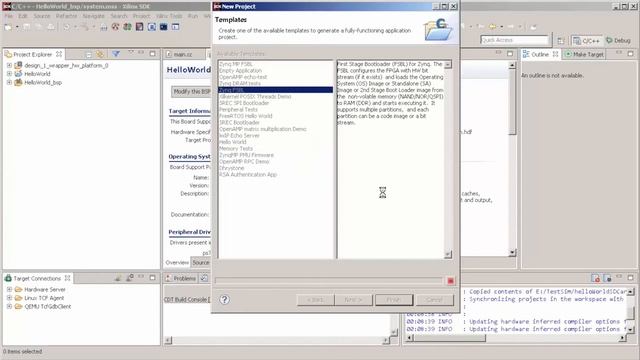This screenshot has width=640, height=360.
Task: Click the second icon in the SDK Log toolbar
Action: (607, 278)
